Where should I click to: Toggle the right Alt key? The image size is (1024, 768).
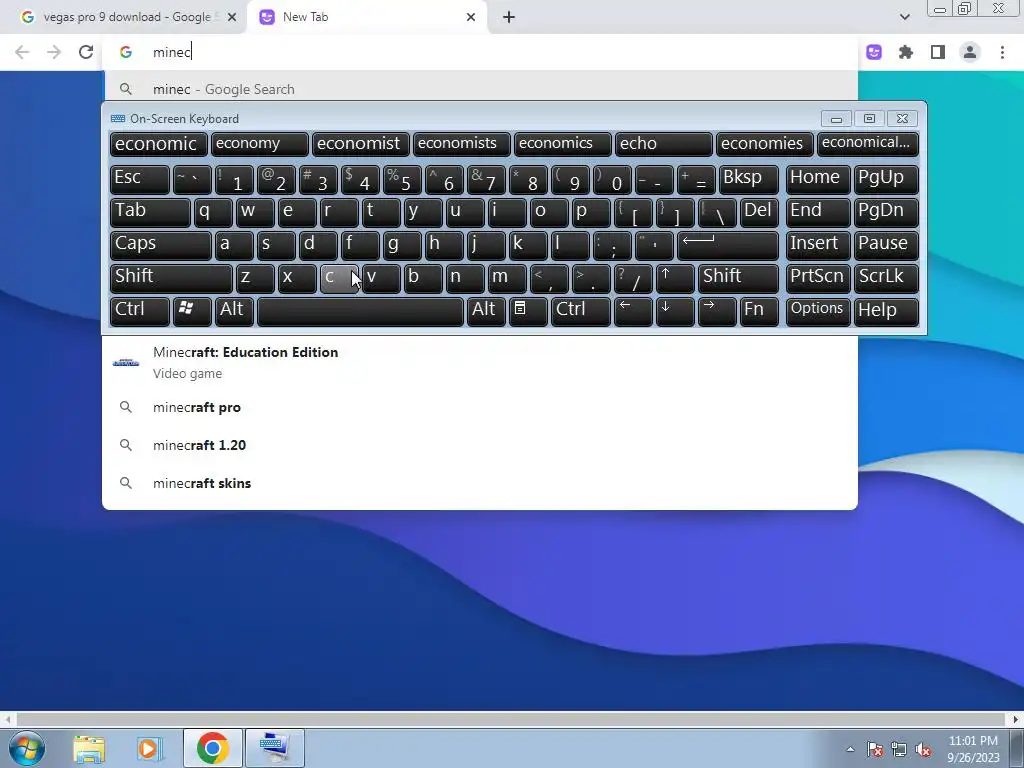point(486,312)
